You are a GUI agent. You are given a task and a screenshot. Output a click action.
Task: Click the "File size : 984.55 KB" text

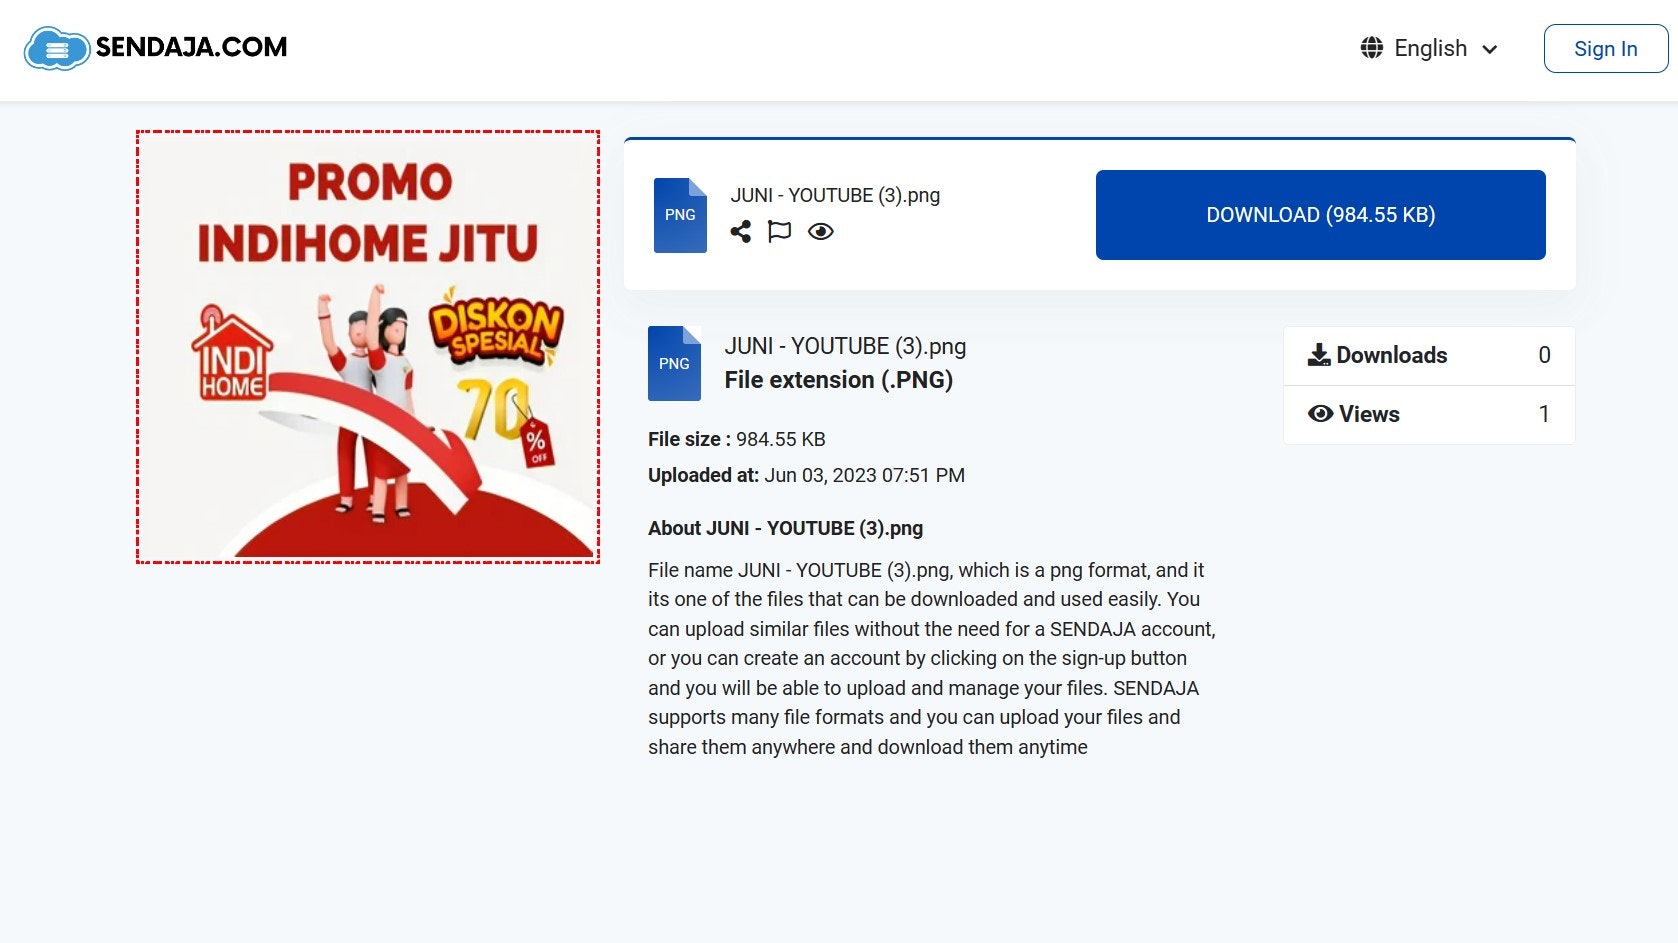click(737, 439)
